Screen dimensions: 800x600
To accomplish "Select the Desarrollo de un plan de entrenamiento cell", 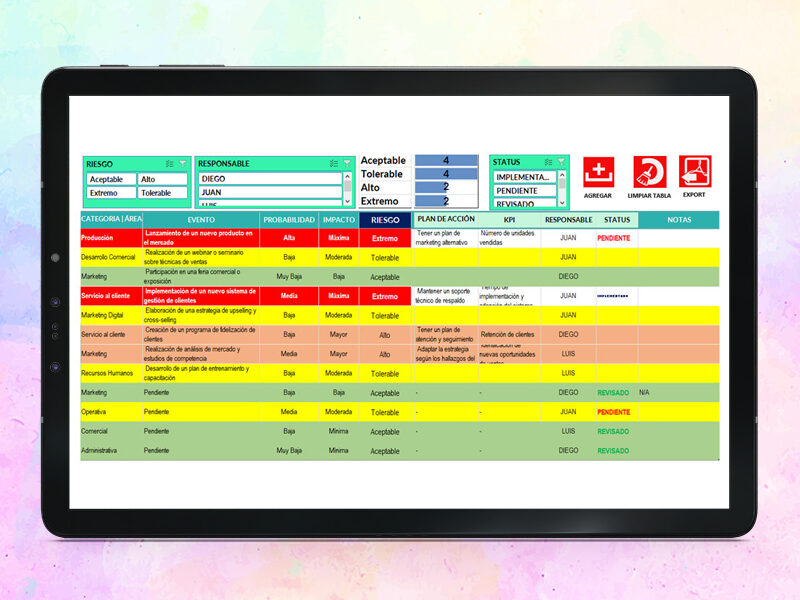I will [201, 373].
